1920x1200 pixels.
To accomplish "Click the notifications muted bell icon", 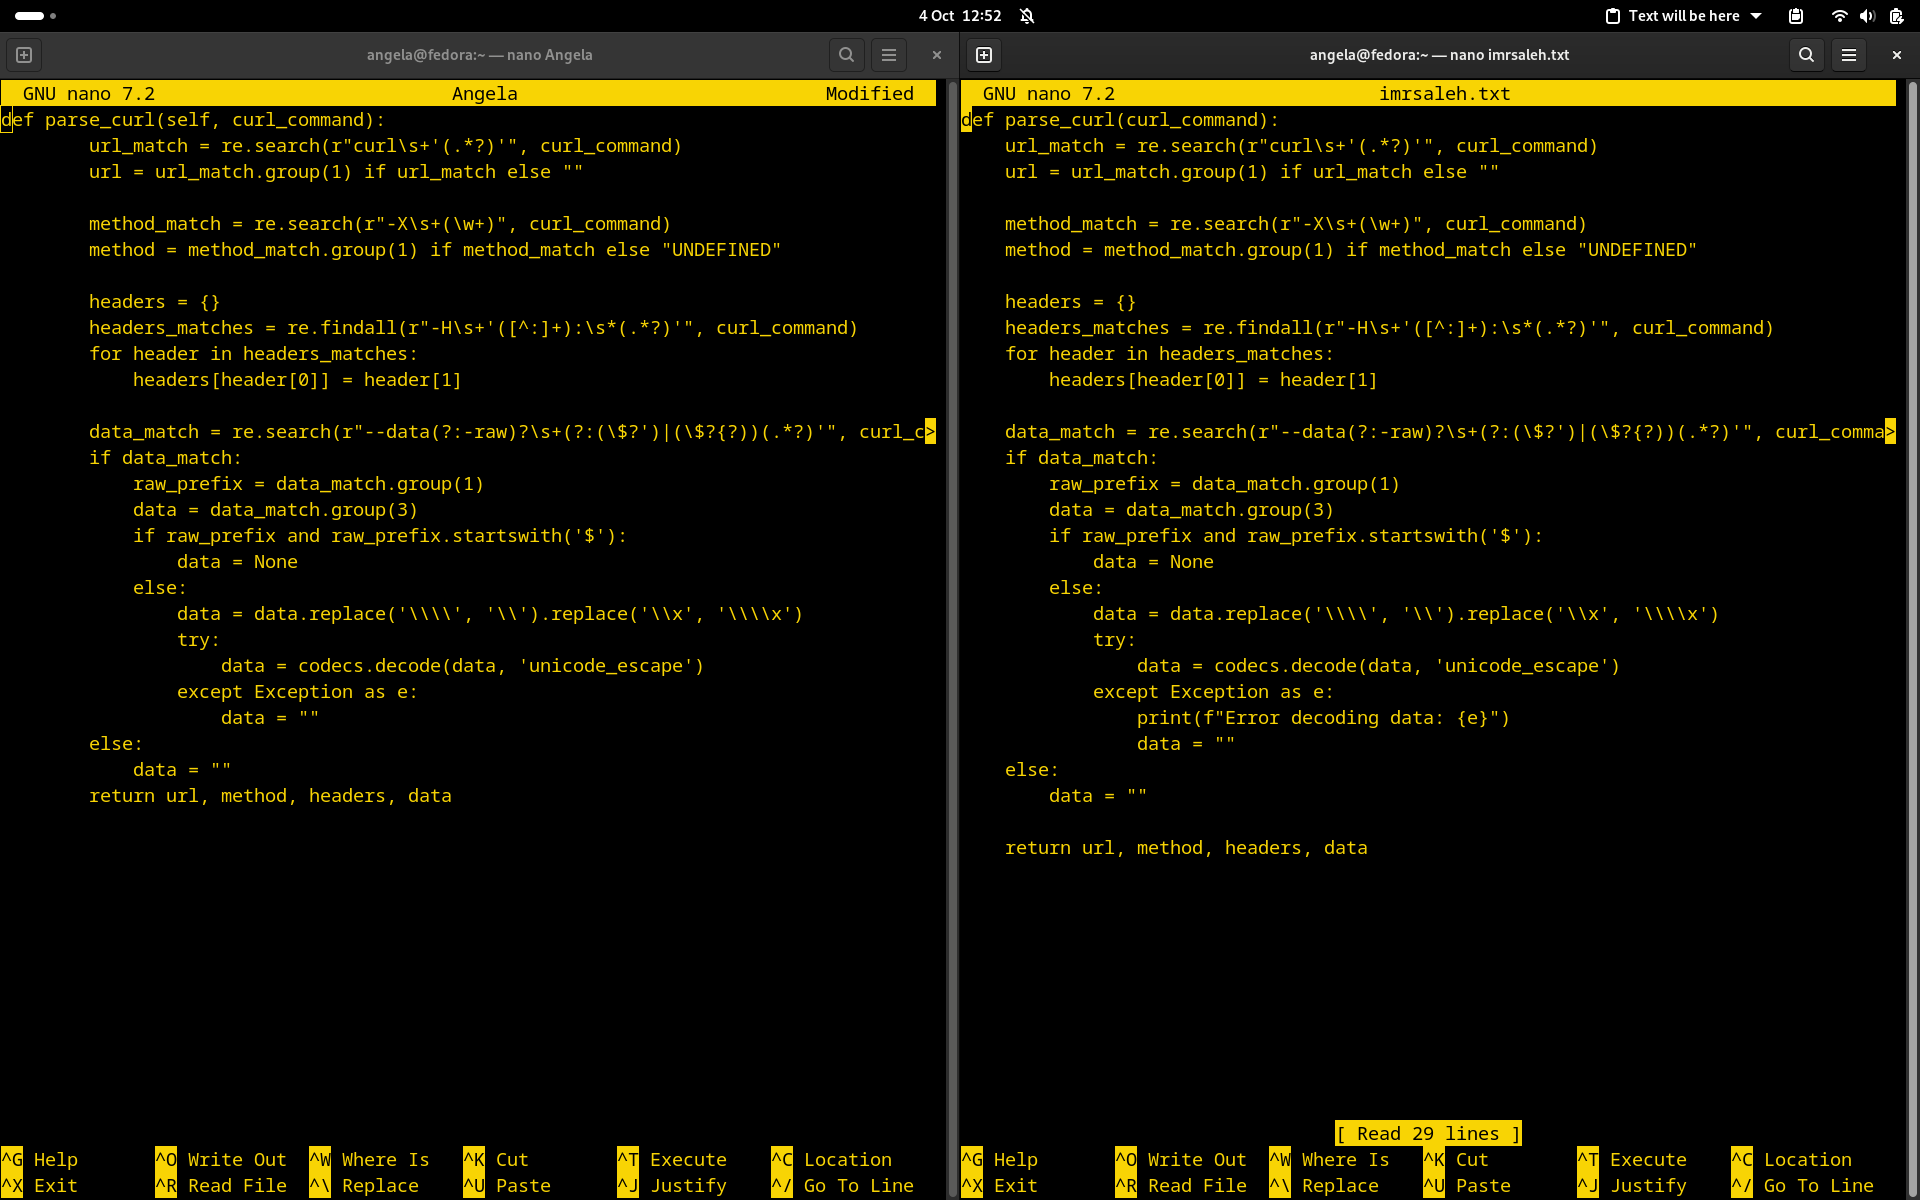I will point(1027,16).
